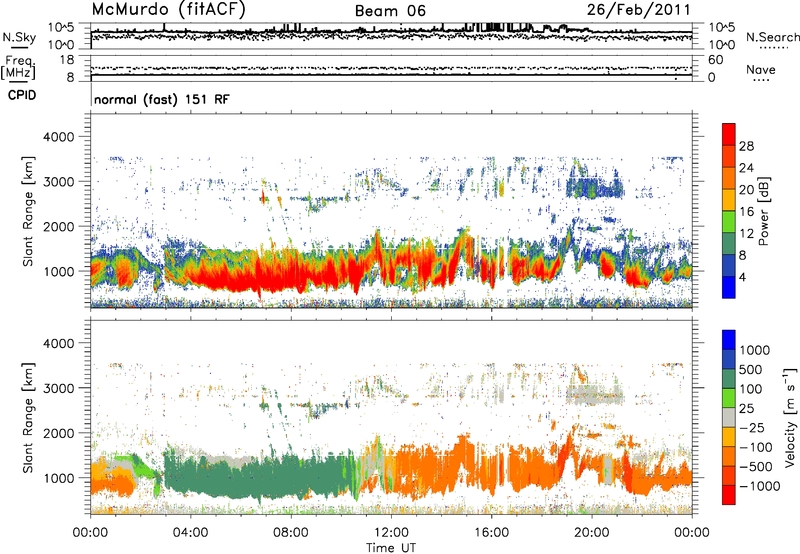Click the '16' tick on Power colorbar
Screen dimensions: 800x554
(x=746, y=212)
